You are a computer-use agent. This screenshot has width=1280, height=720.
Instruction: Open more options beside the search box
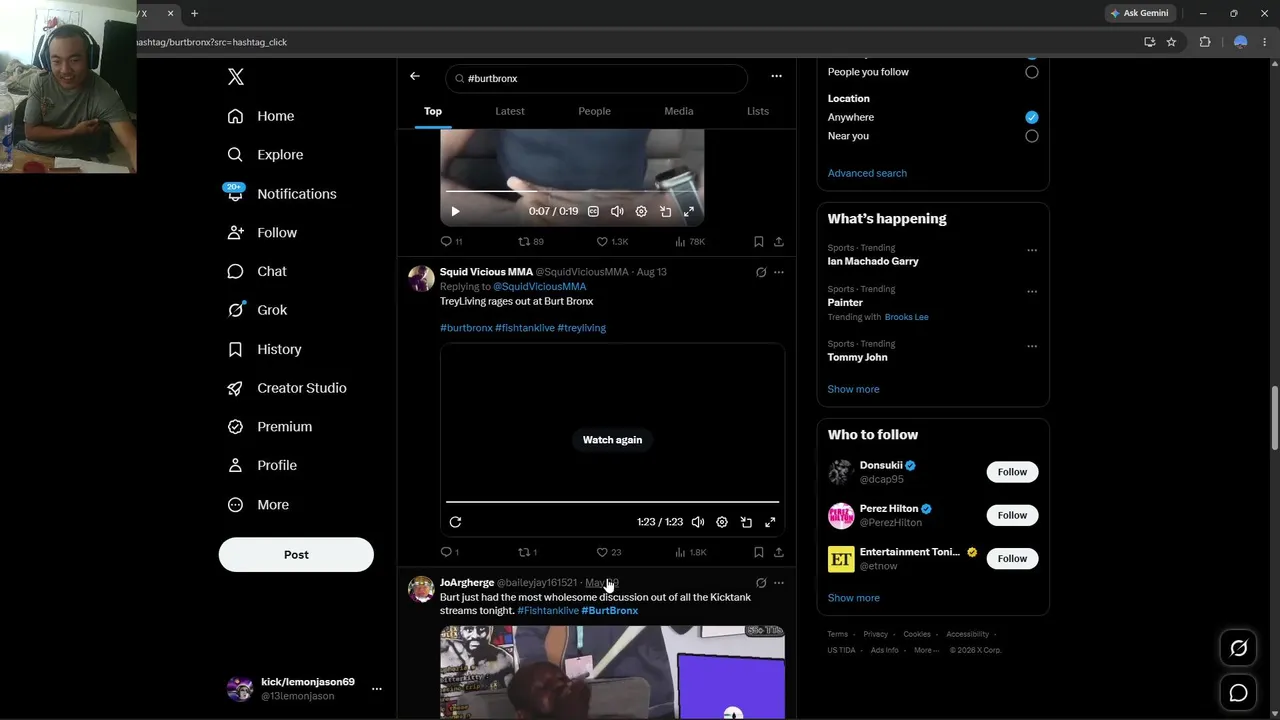[776, 76]
